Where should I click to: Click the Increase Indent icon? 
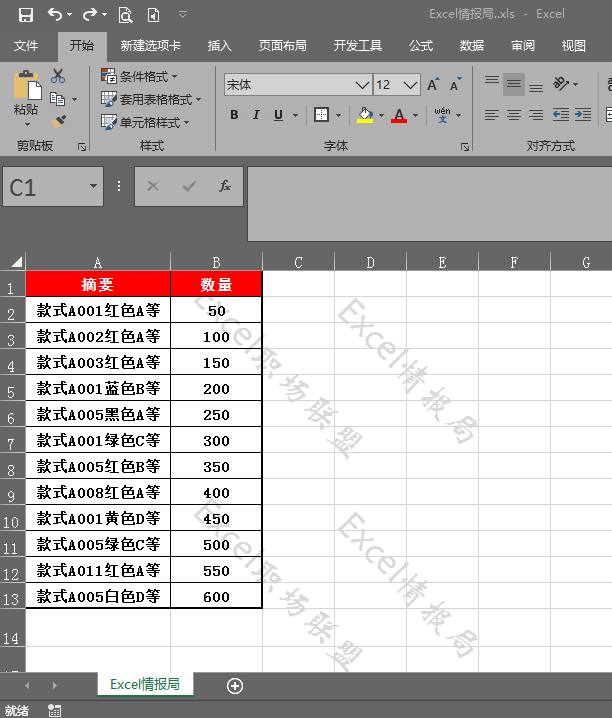[583, 114]
